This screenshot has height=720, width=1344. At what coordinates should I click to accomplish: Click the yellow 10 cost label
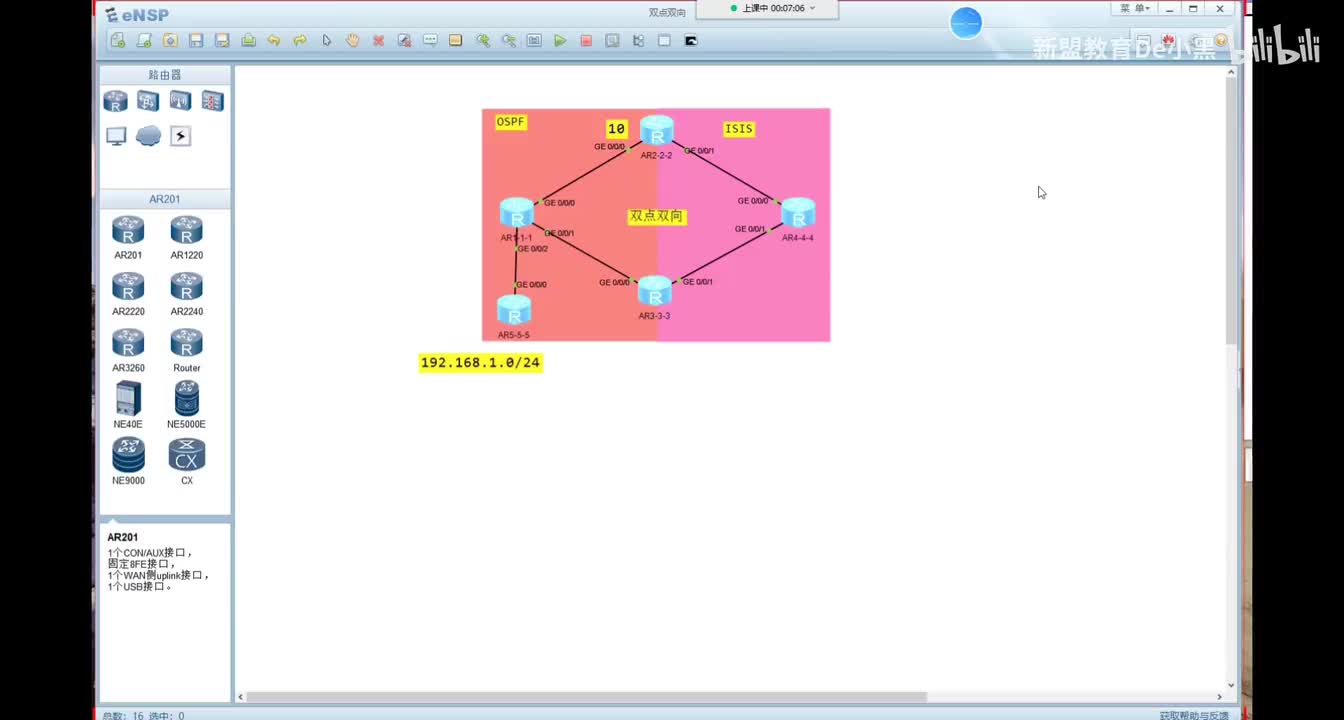616,129
